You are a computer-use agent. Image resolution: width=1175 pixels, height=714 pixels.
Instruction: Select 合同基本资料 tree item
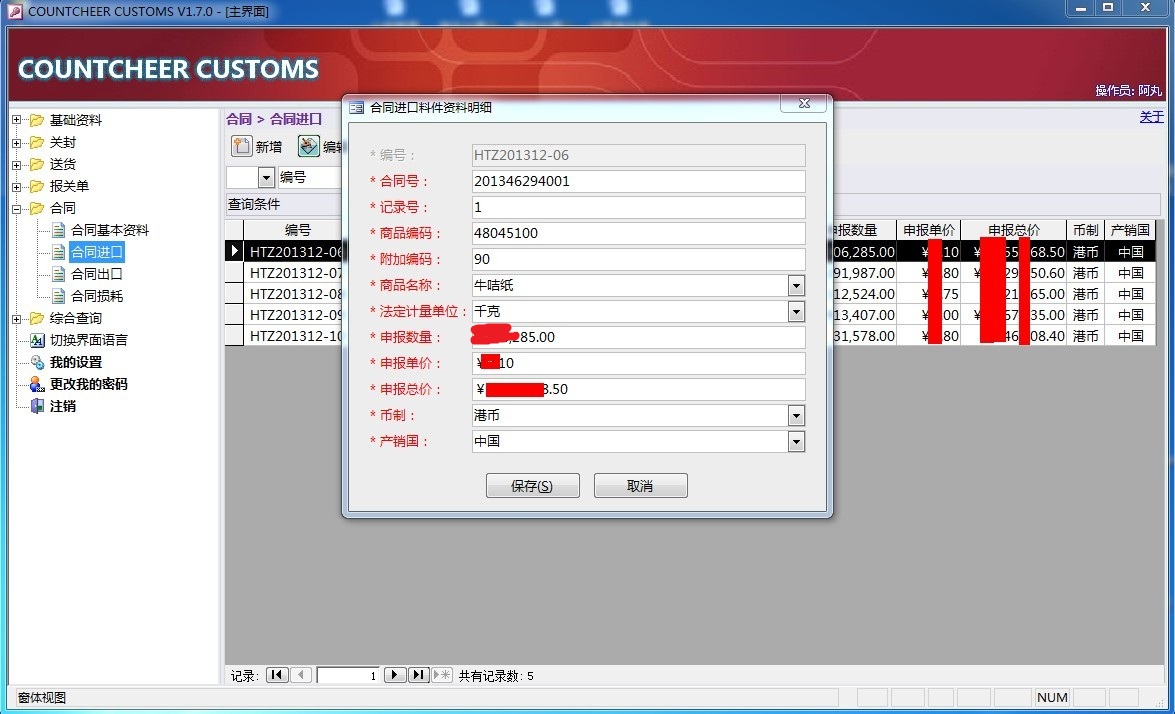pyautogui.click(x=109, y=230)
